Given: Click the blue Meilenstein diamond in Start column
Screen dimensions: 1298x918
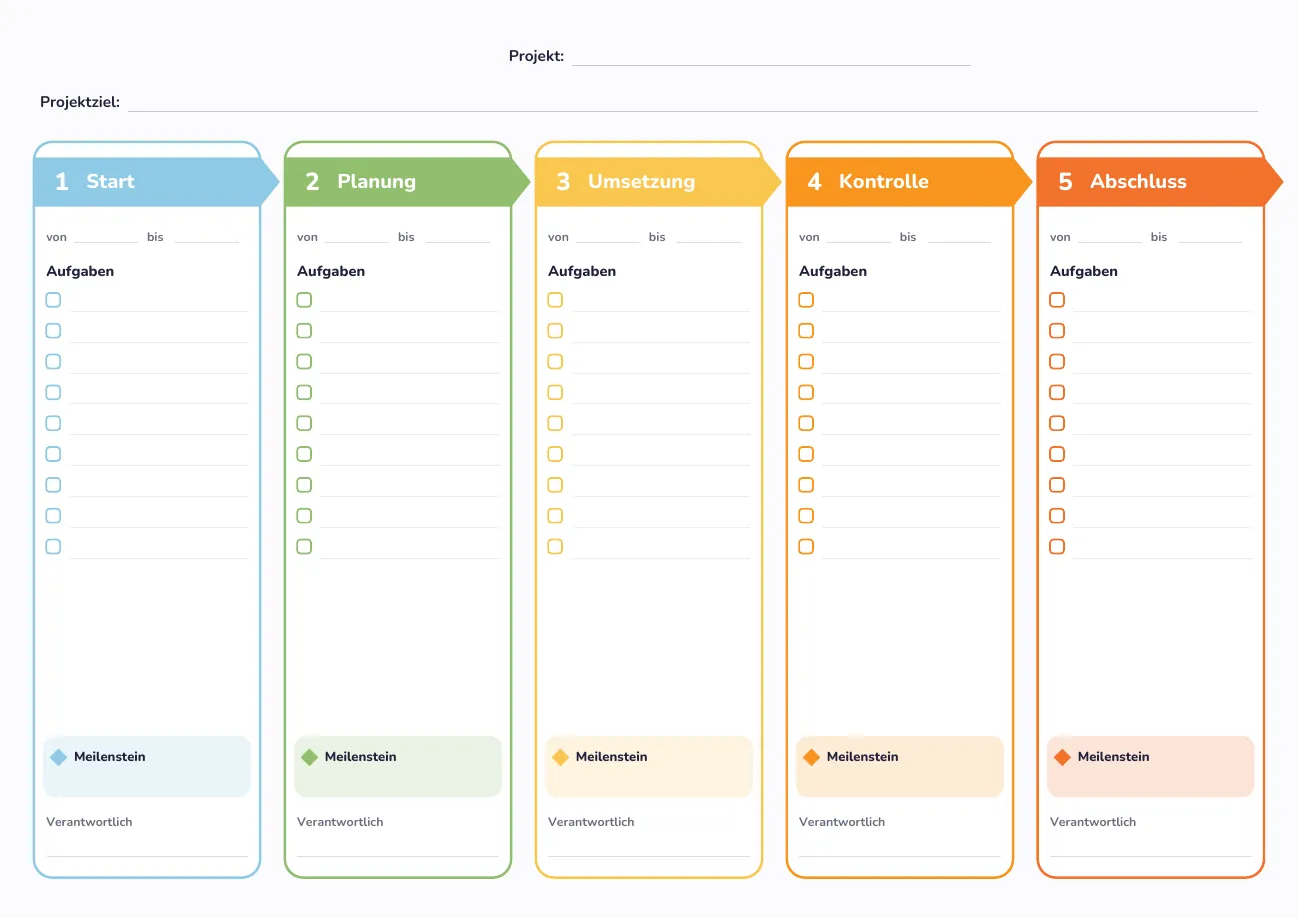Looking at the screenshot, I should click(x=58, y=757).
